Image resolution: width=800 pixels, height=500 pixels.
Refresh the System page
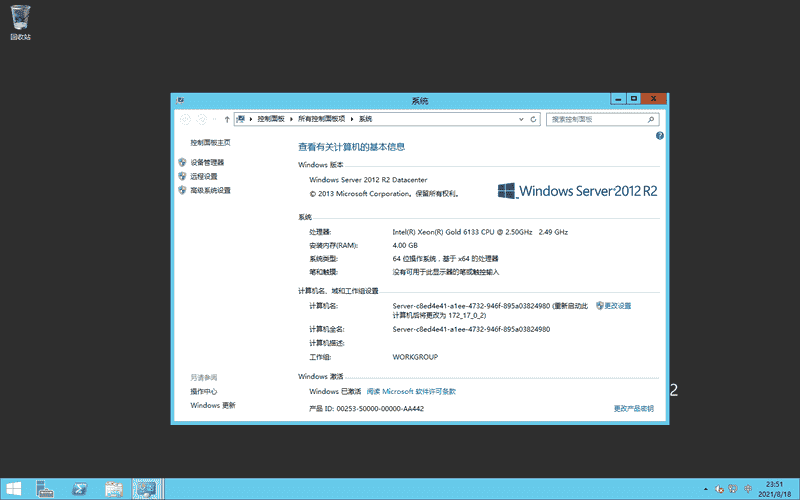[533, 119]
